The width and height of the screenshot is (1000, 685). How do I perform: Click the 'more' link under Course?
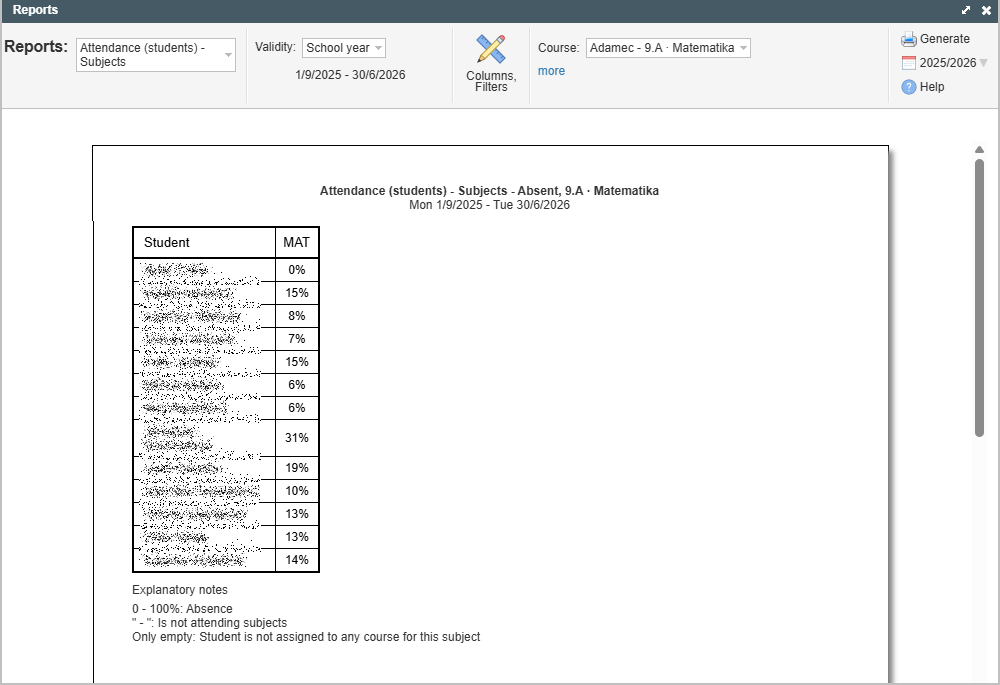(x=551, y=71)
